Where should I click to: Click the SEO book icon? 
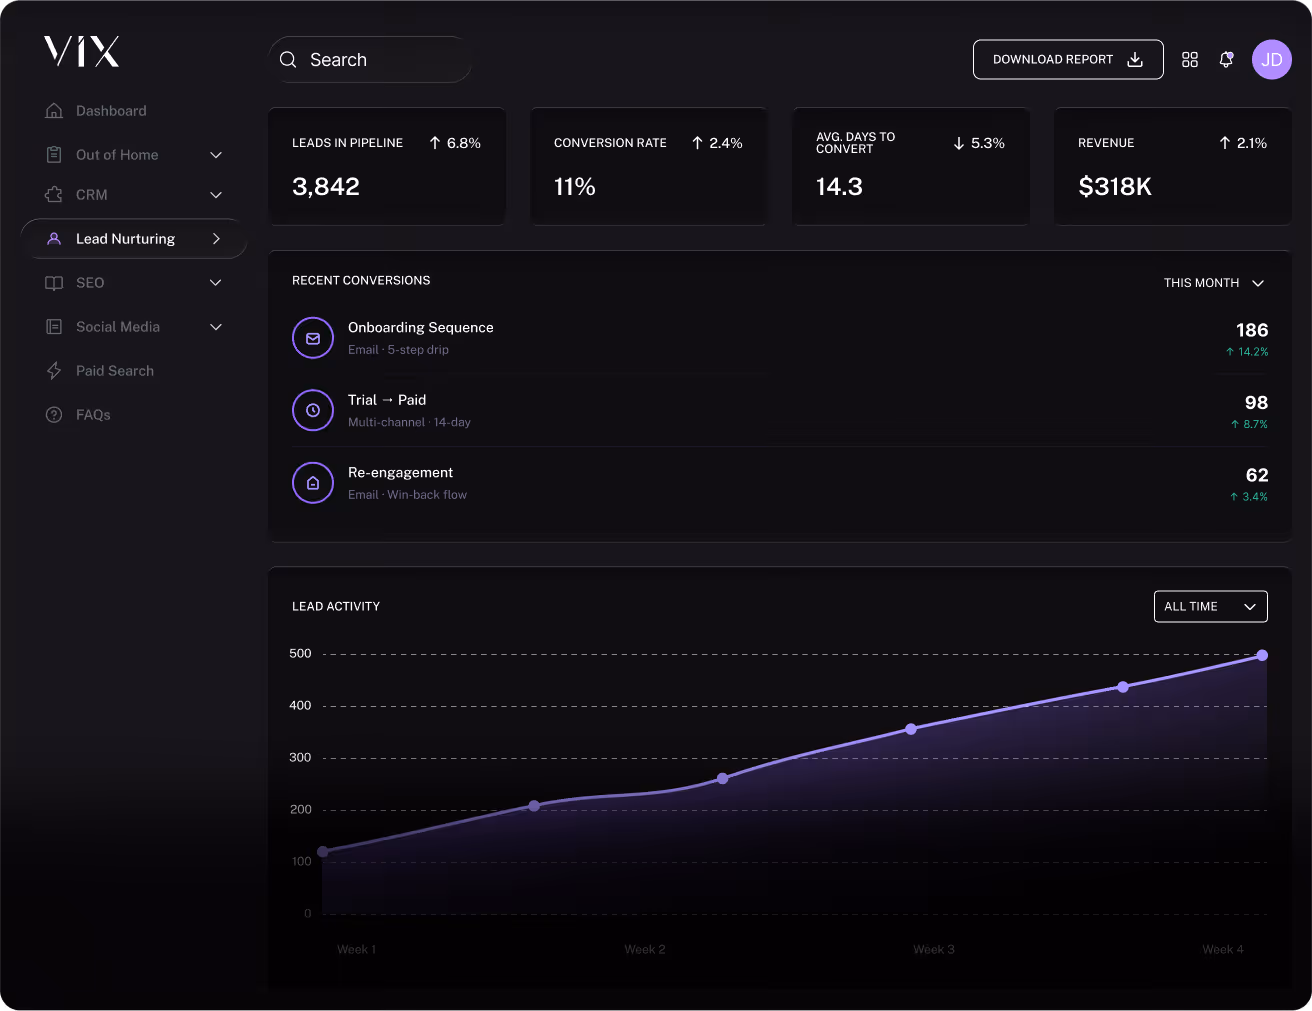coord(54,283)
